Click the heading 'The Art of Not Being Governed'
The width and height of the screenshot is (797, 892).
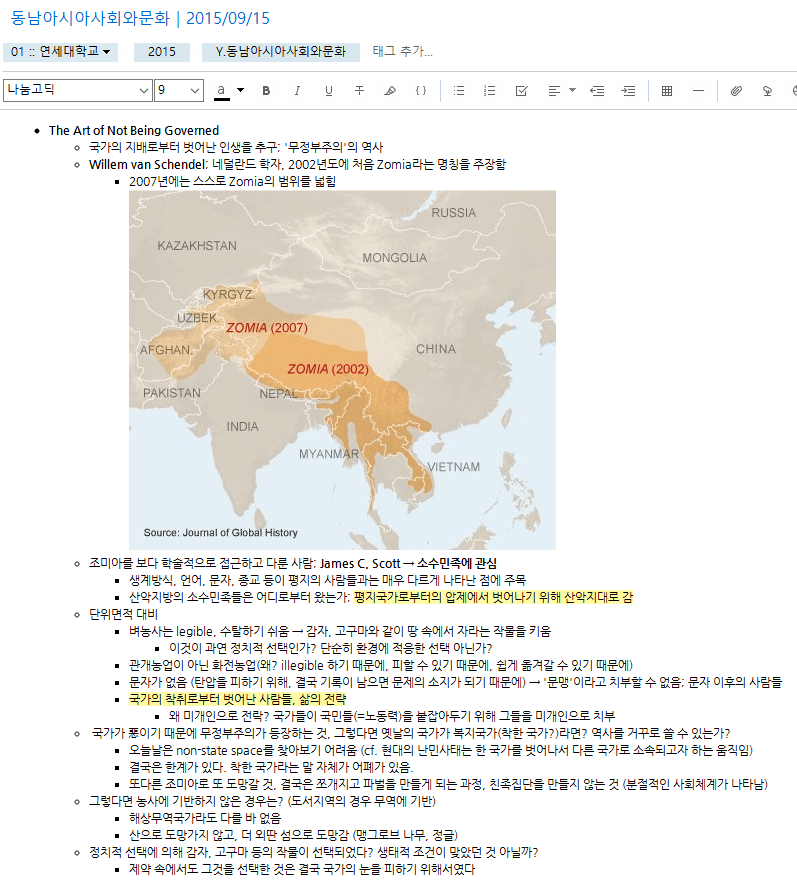pos(134,130)
